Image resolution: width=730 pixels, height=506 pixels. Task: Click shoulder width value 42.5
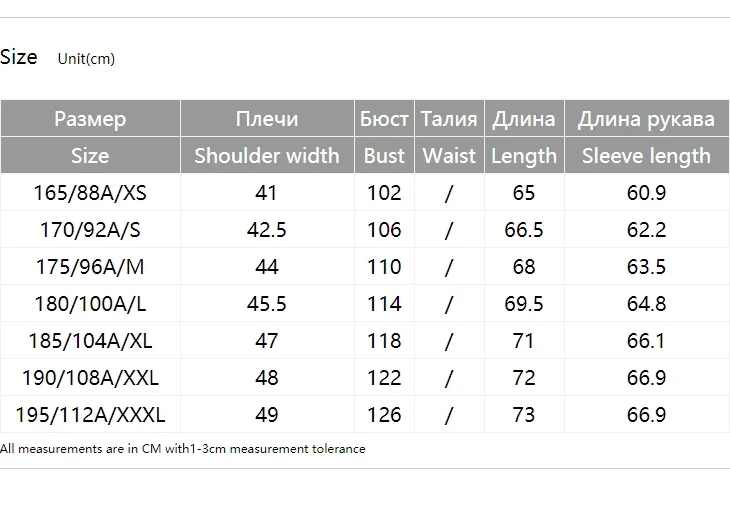point(267,229)
